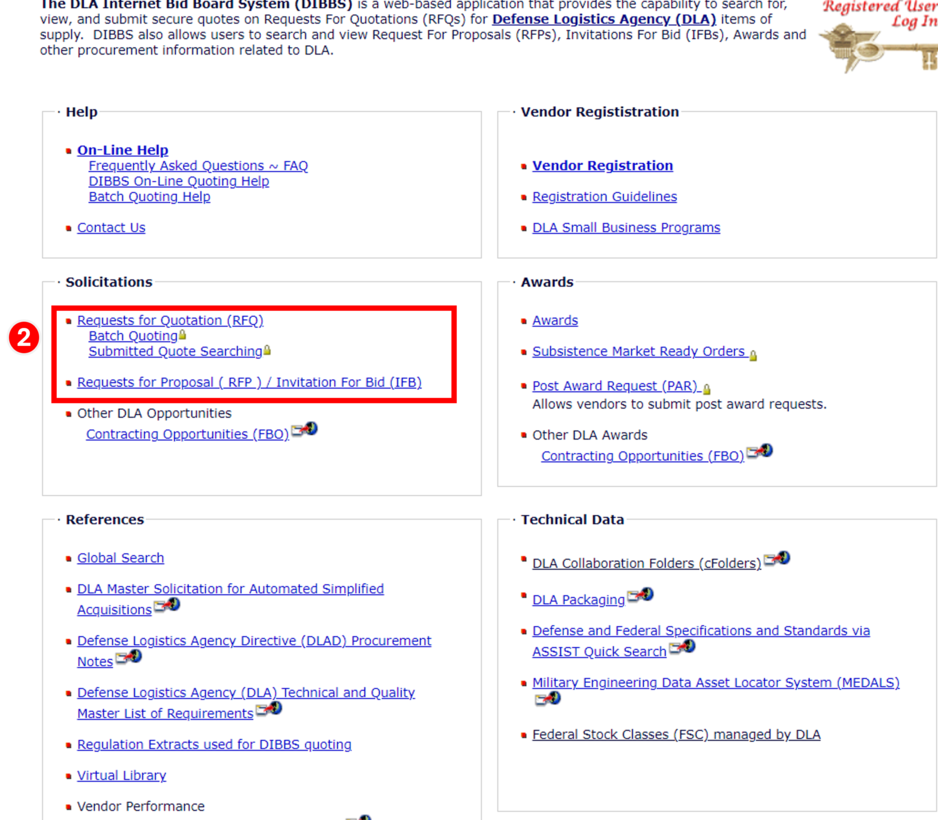Click lock icon after Subsistence Market Ready Orders

753,354
